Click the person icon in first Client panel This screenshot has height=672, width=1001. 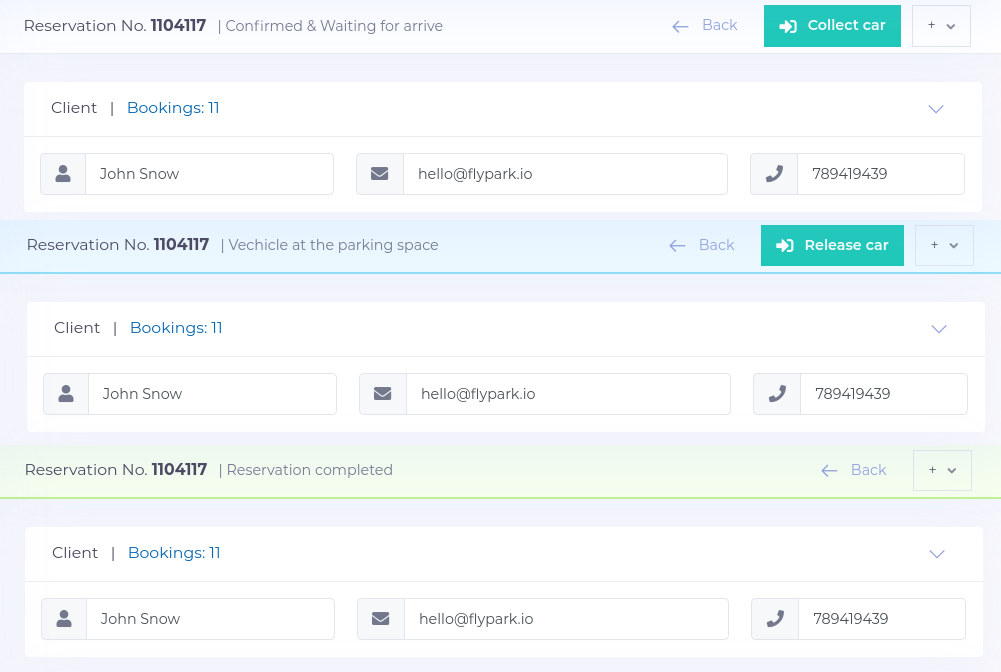63,174
